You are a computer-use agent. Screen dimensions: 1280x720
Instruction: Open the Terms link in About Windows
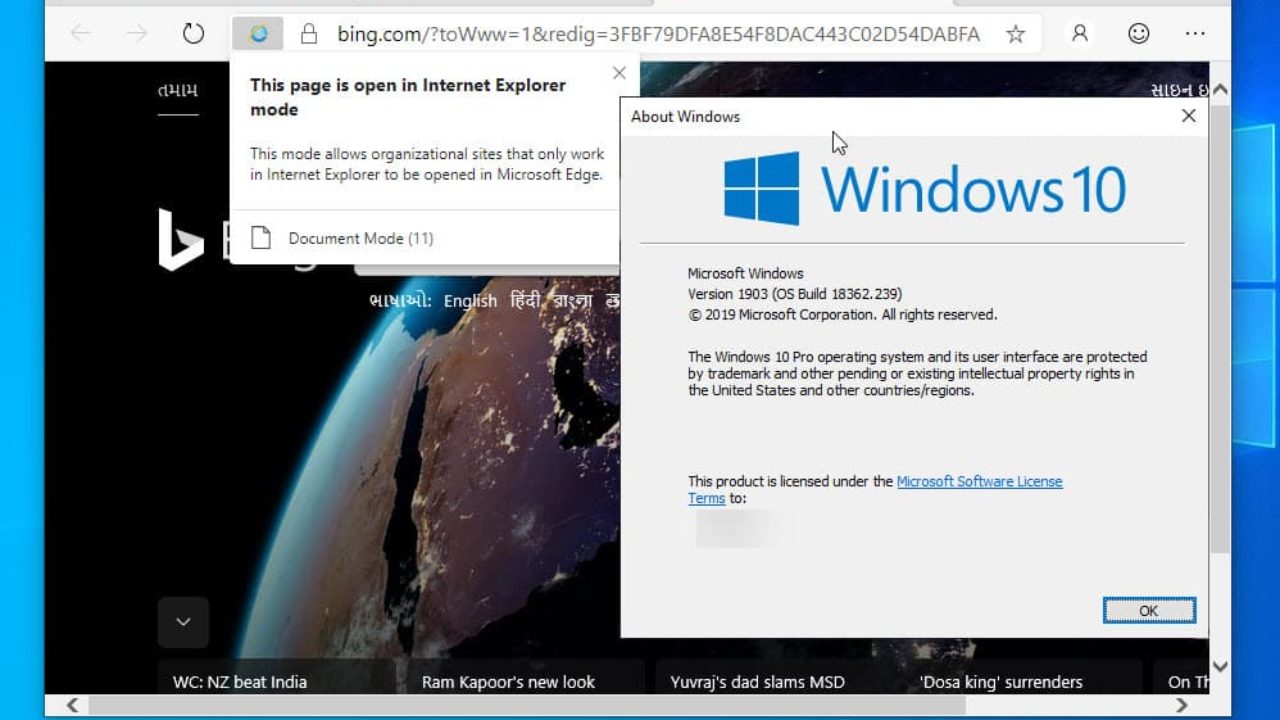(x=706, y=498)
